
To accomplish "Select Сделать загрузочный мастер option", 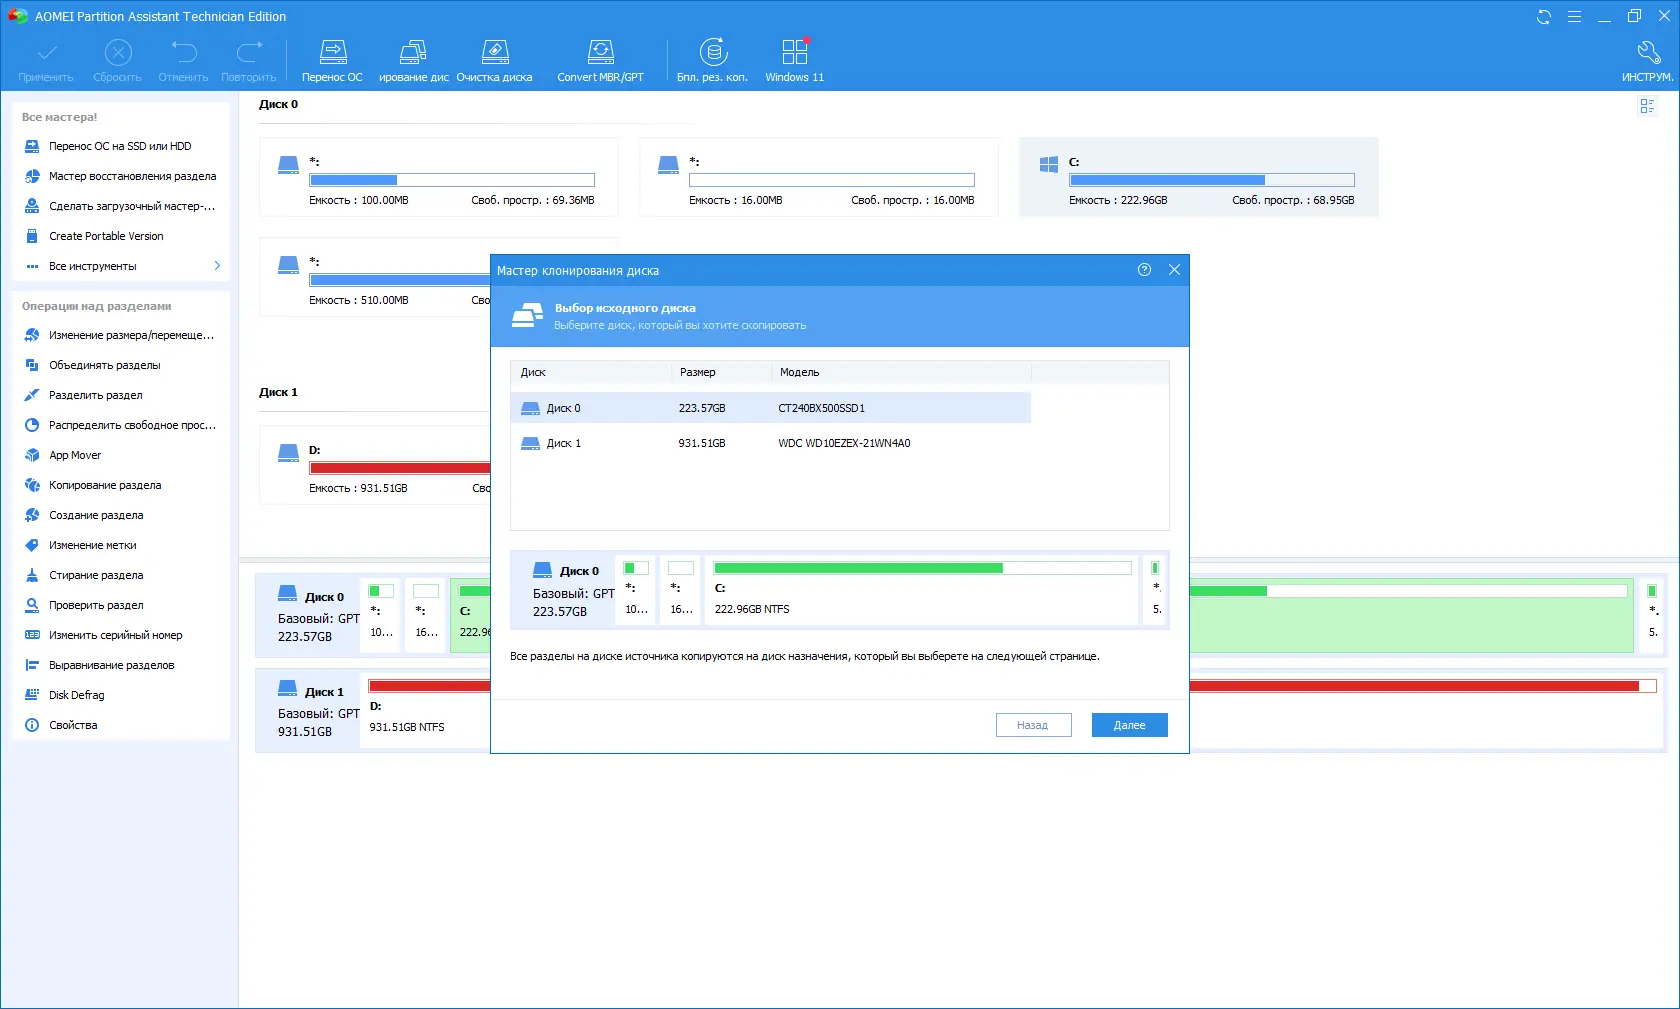I will coord(120,206).
